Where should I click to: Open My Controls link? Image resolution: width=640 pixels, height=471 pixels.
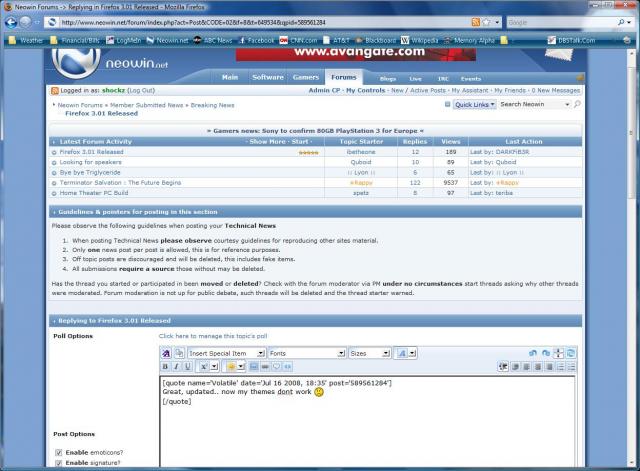365,91
